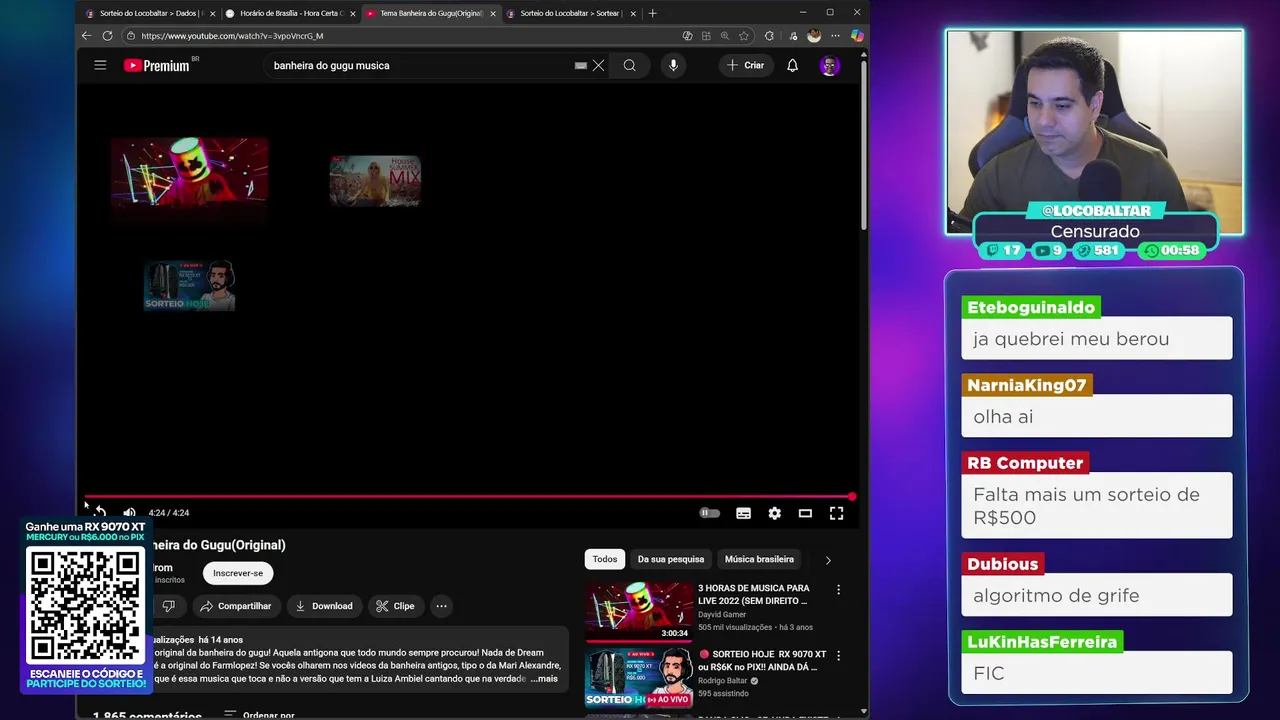This screenshot has width=1280, height=720.
Task: Close the 'Horário de Brasília' tab
Action: [352, 14]
